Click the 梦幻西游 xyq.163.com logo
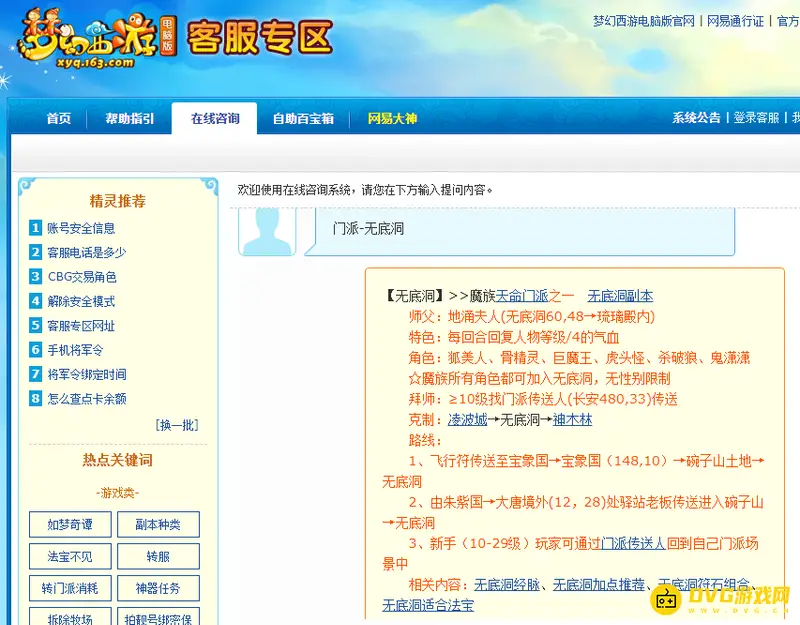 coord(96,38)
